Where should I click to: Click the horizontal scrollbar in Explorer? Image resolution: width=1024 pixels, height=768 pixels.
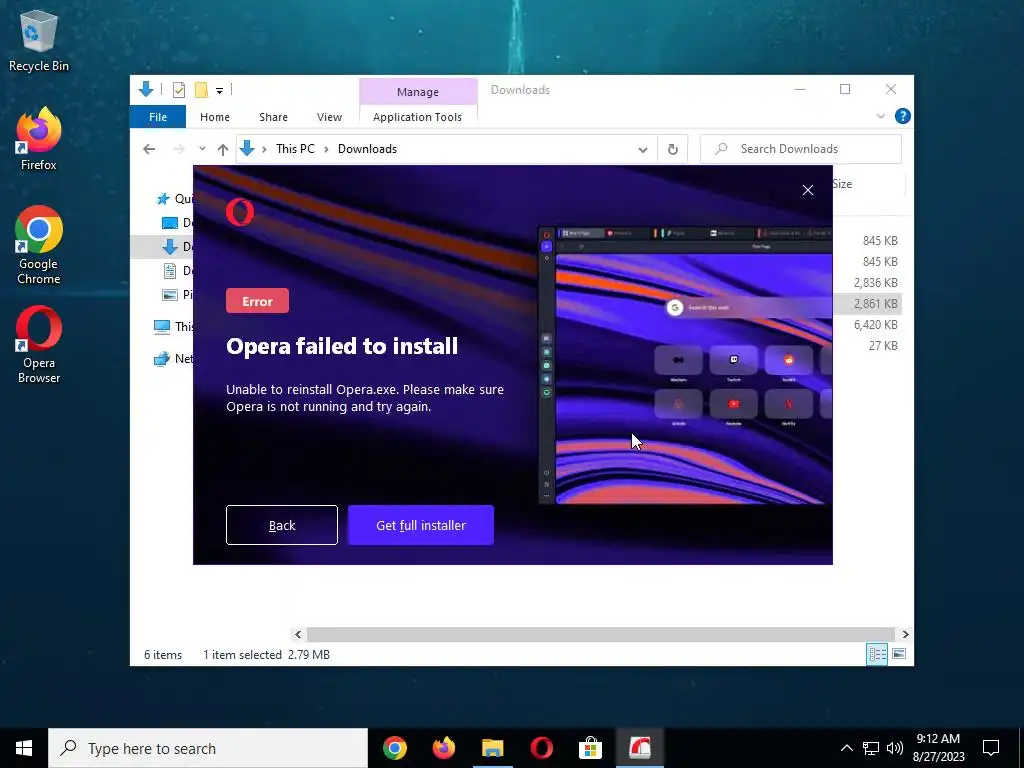(x=600, y=634)
